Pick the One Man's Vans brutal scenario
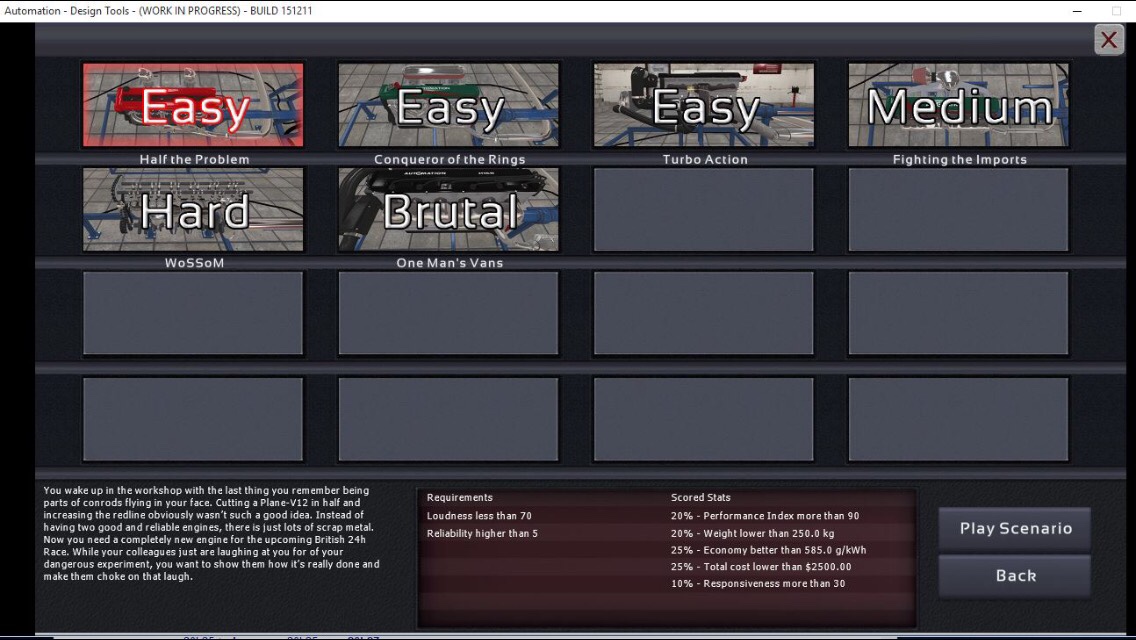 [448, 209]
